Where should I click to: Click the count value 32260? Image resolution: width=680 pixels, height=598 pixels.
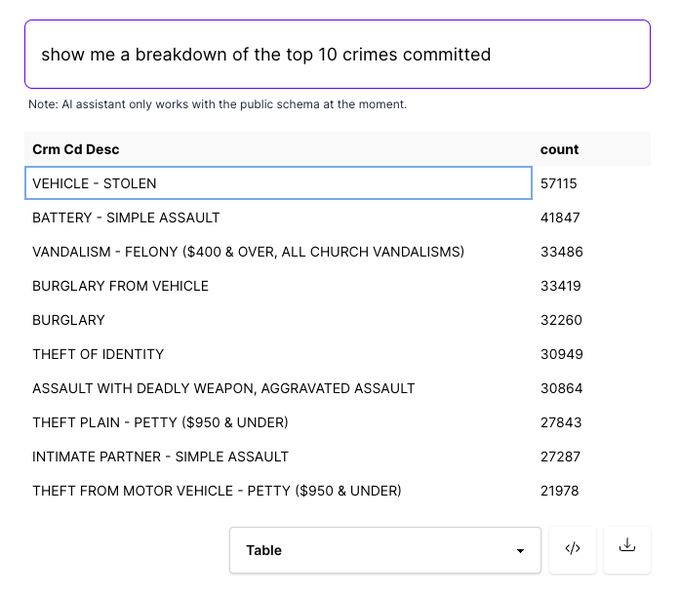pos(561,320)
